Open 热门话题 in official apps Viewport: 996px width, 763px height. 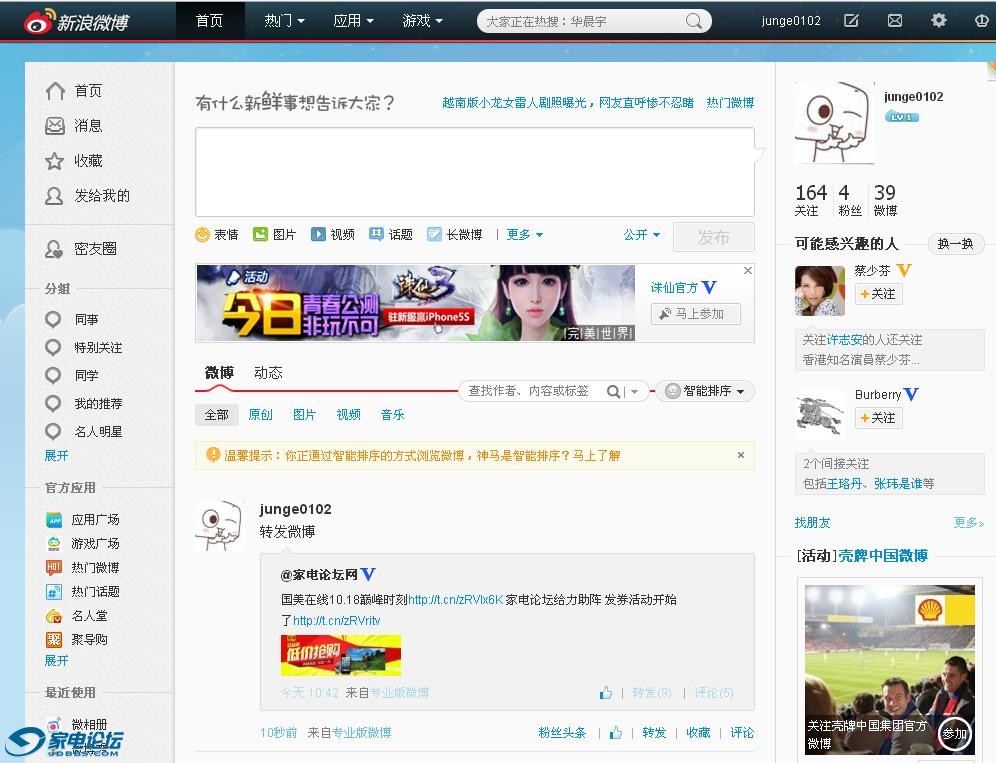(83, 592)
